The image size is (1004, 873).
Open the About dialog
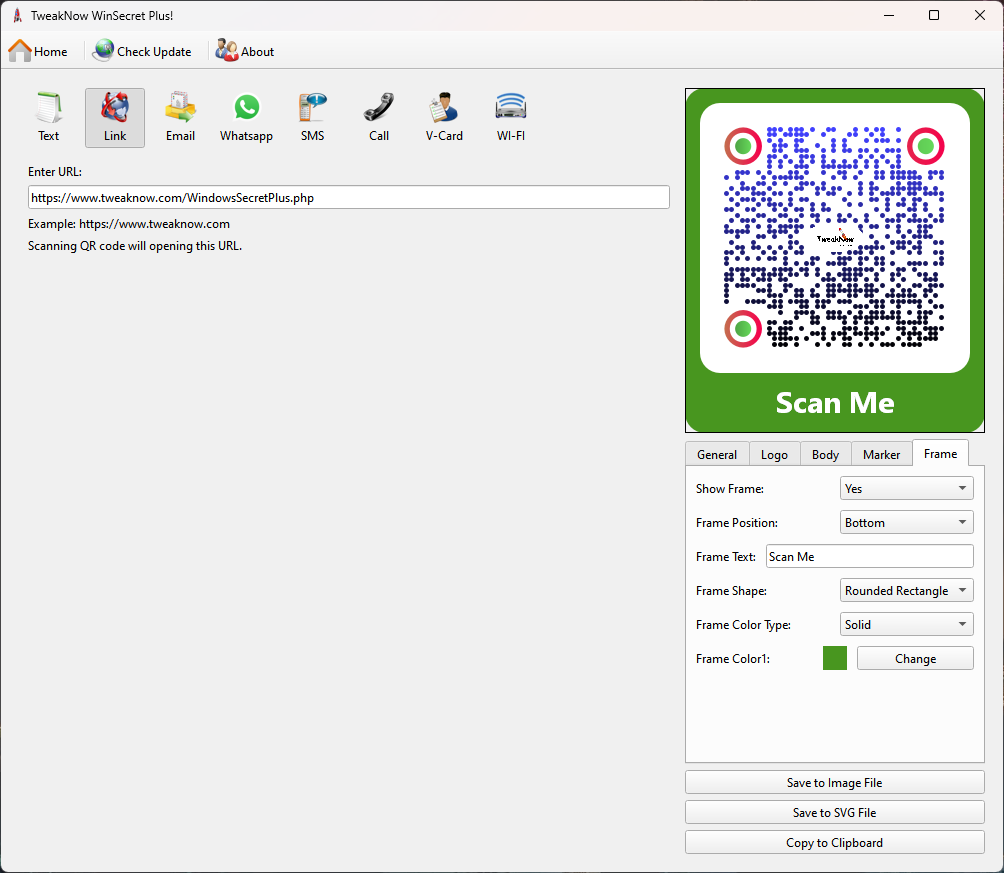(245, 51)
